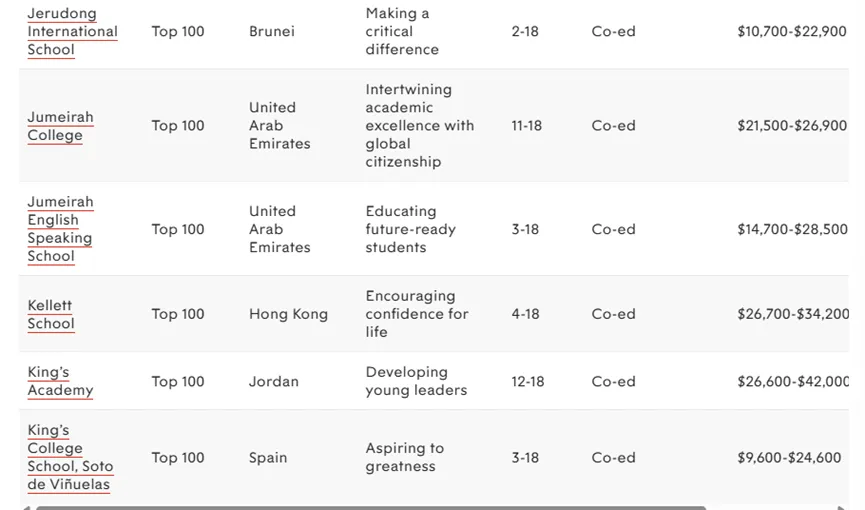Open the Jumeirah College link

(60, 125)
